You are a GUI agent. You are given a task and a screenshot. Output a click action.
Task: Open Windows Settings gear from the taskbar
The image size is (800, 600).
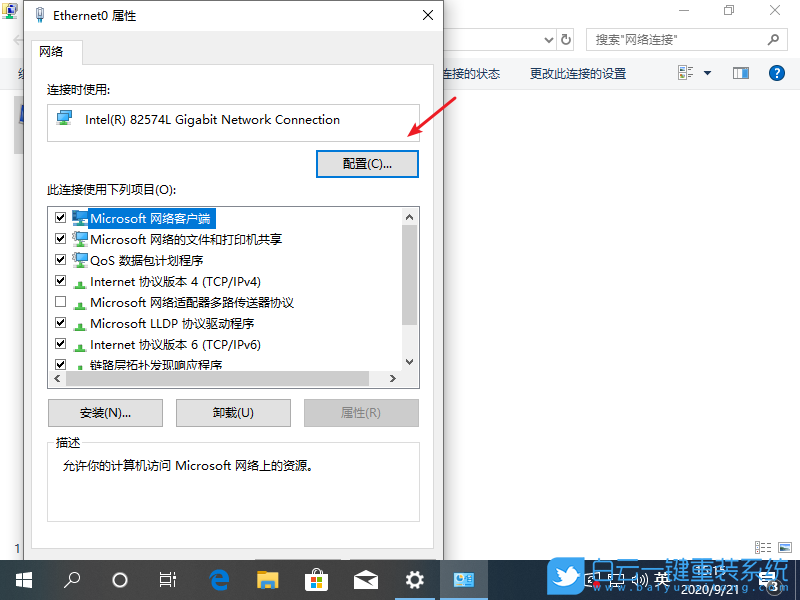415,578
